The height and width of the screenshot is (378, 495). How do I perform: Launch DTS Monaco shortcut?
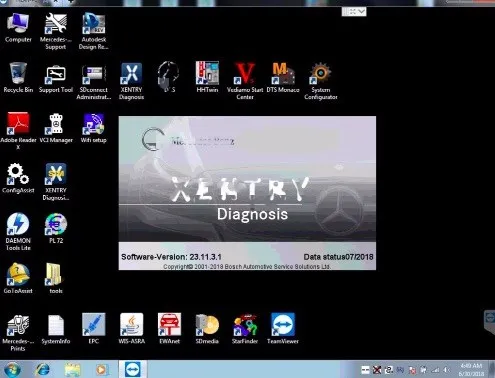coord(283,77)
